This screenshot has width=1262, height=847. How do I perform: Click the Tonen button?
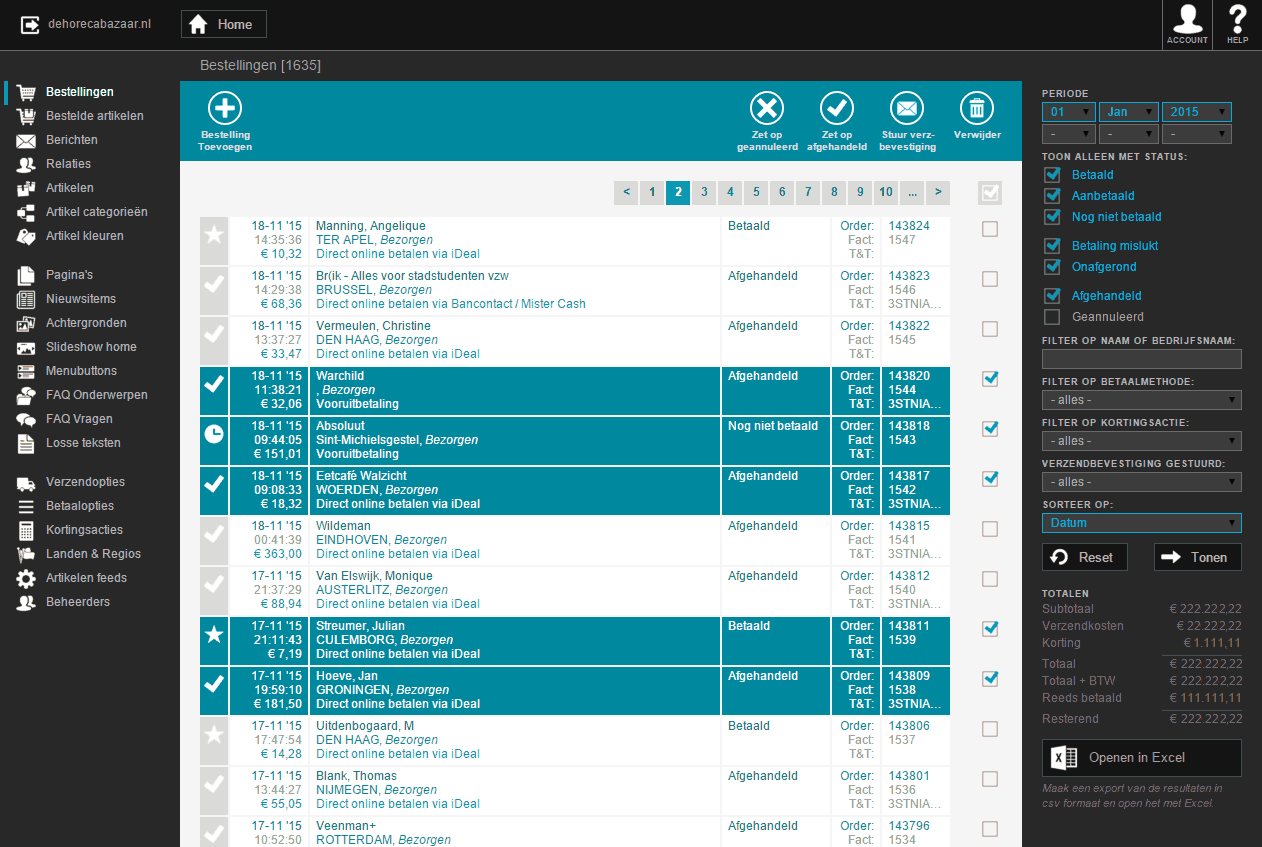click(x=1198, y=557)
